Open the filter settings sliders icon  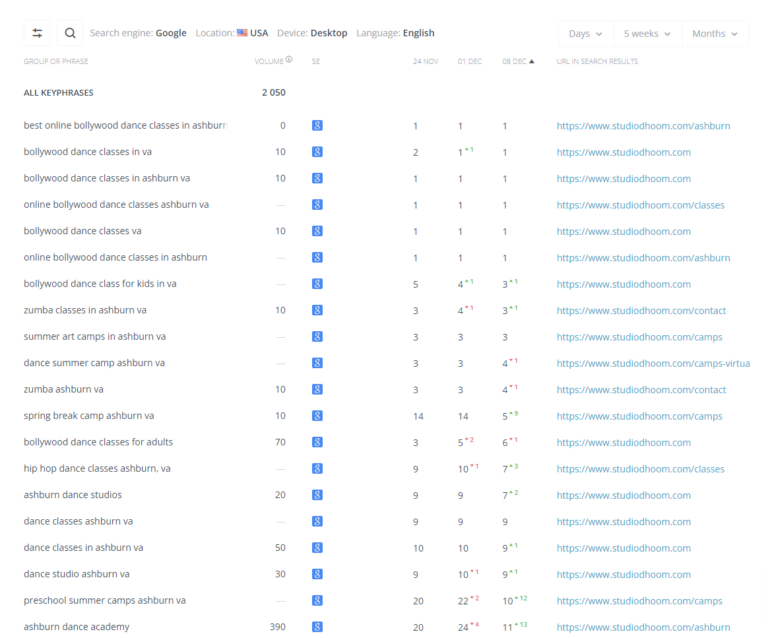(x=37, y=33)
